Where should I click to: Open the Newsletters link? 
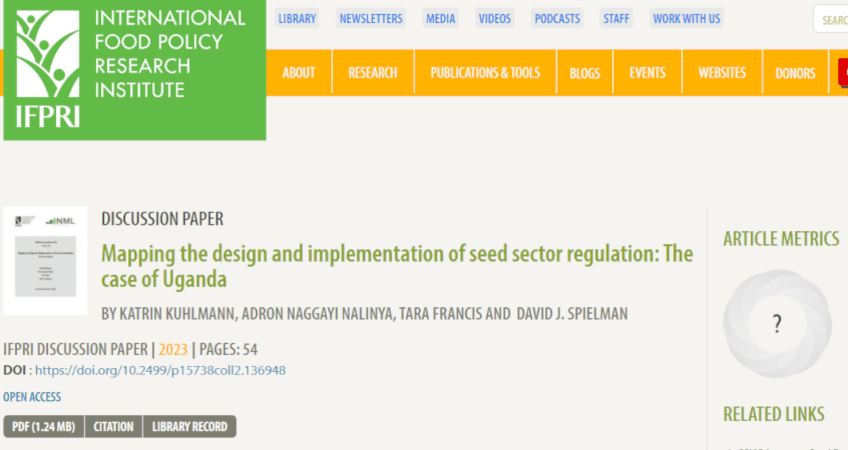pos(371,18)
